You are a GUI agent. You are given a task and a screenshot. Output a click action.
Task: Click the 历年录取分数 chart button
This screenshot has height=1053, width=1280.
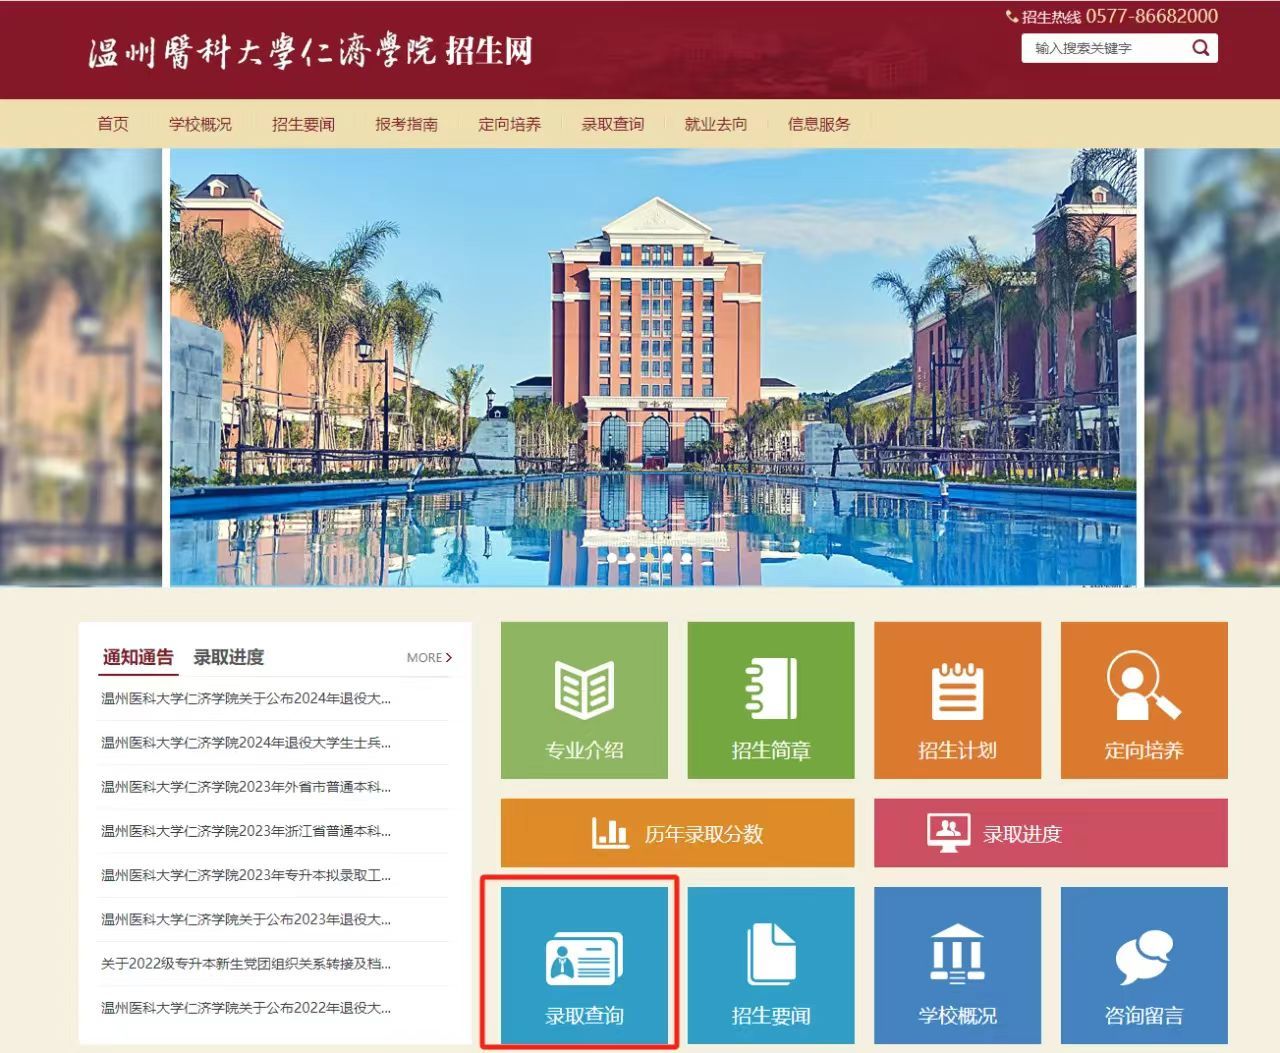tap(677, 833)
